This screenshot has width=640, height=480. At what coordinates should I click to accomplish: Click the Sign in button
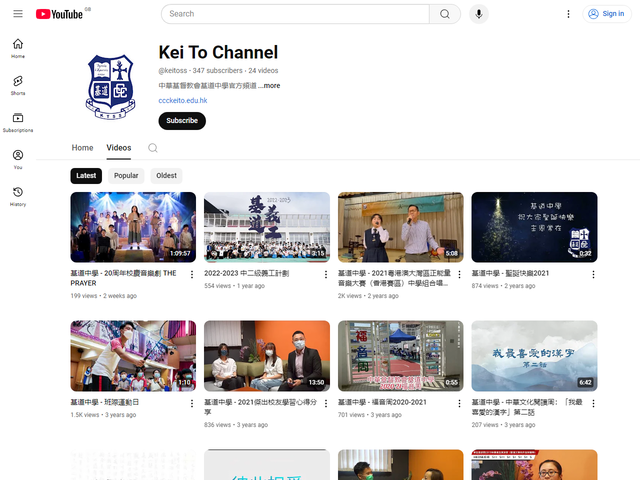tap(606, 14)
